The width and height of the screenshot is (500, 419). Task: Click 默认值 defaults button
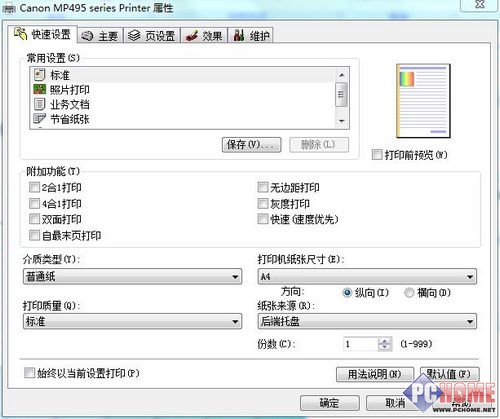pos(449,374)
